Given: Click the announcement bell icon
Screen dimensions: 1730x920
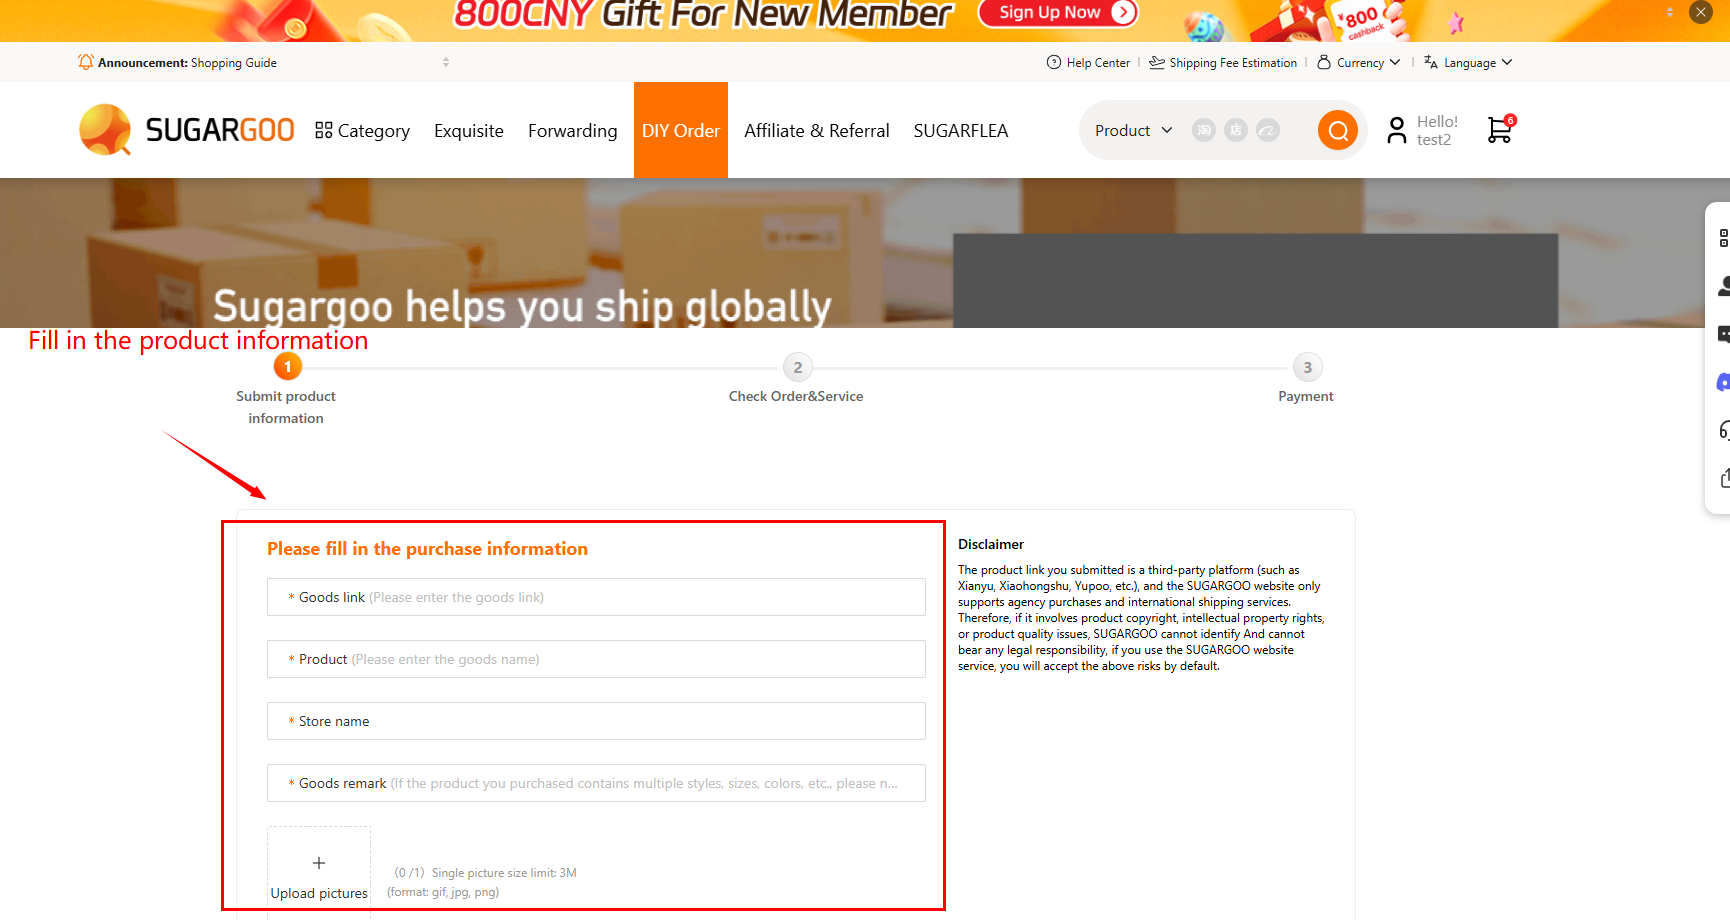Looking at the screenshot, I should pyautogui.click(x=85, y=61).
